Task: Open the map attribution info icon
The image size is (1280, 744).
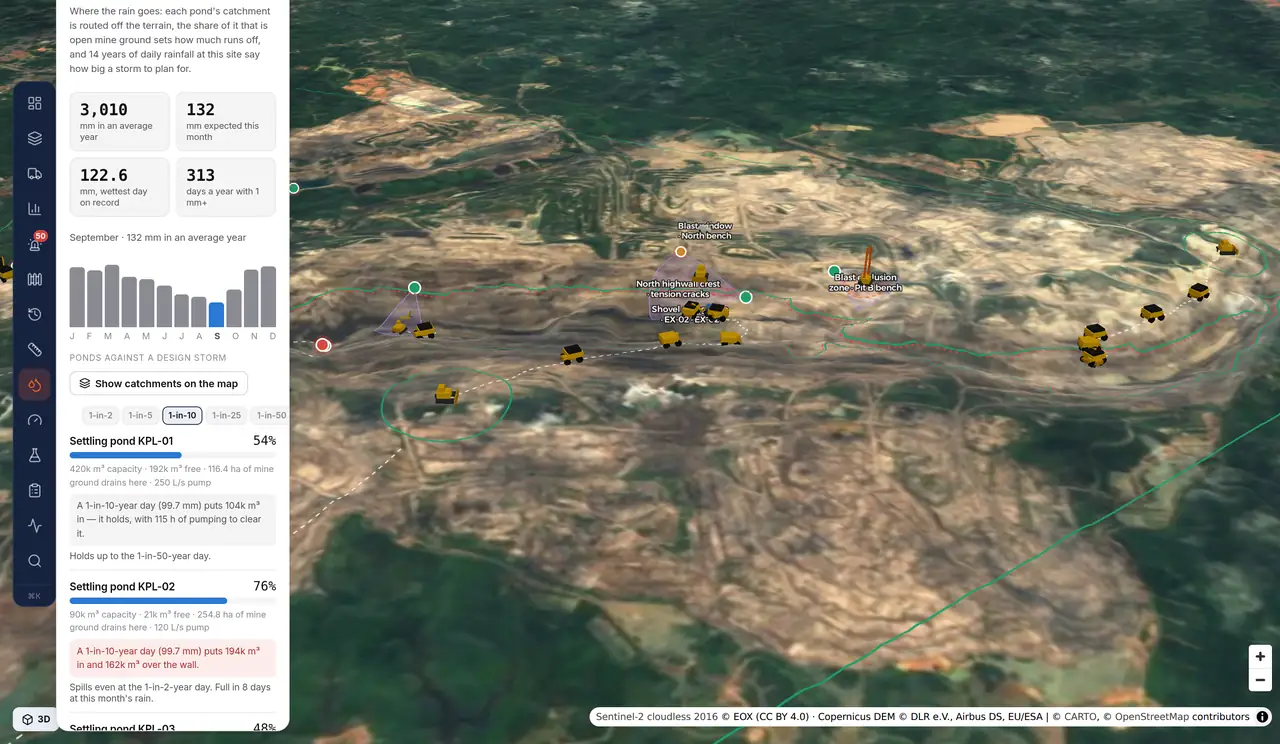Action: [1263, 717]
